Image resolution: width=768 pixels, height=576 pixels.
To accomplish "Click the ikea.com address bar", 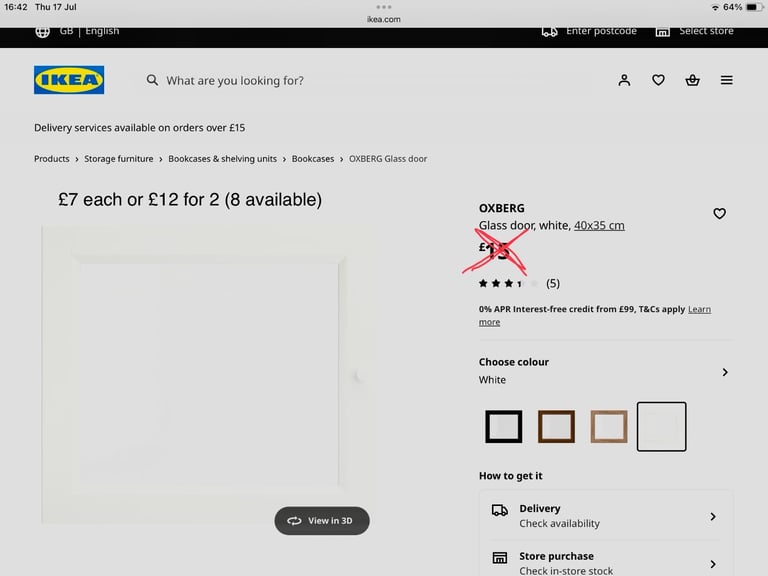I will 384,19.
